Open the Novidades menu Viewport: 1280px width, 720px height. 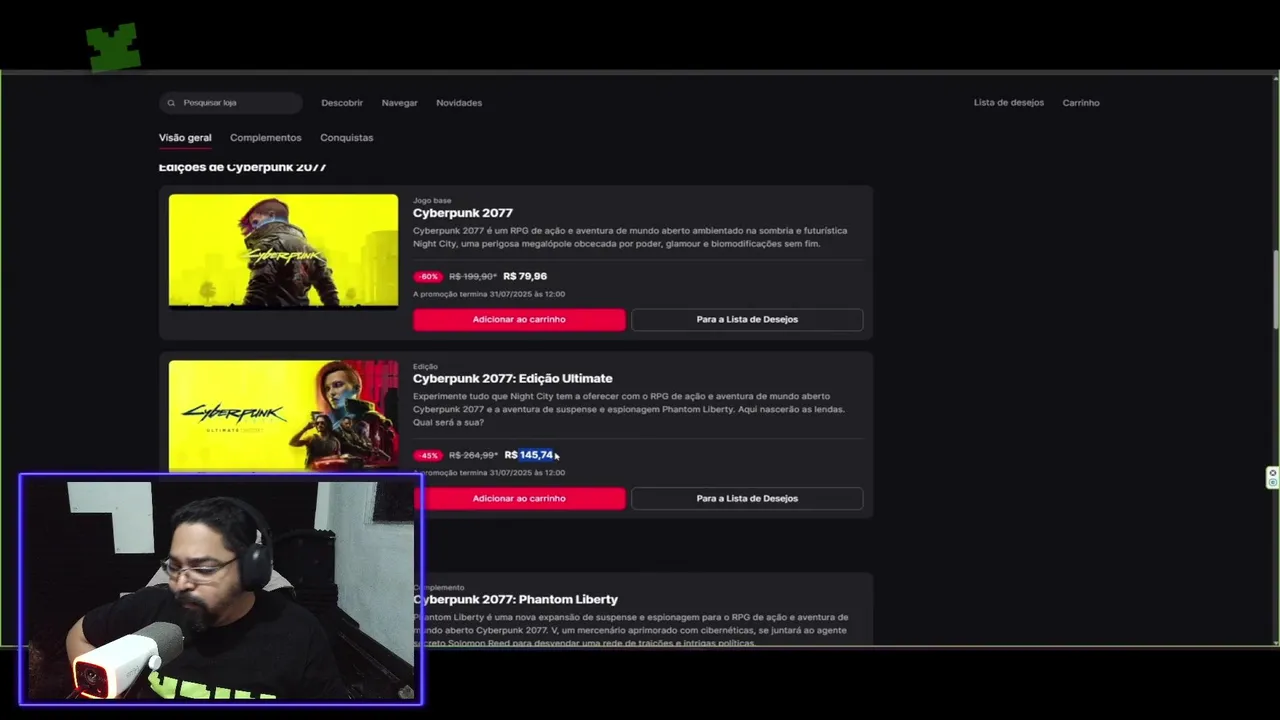coord(459,103)
